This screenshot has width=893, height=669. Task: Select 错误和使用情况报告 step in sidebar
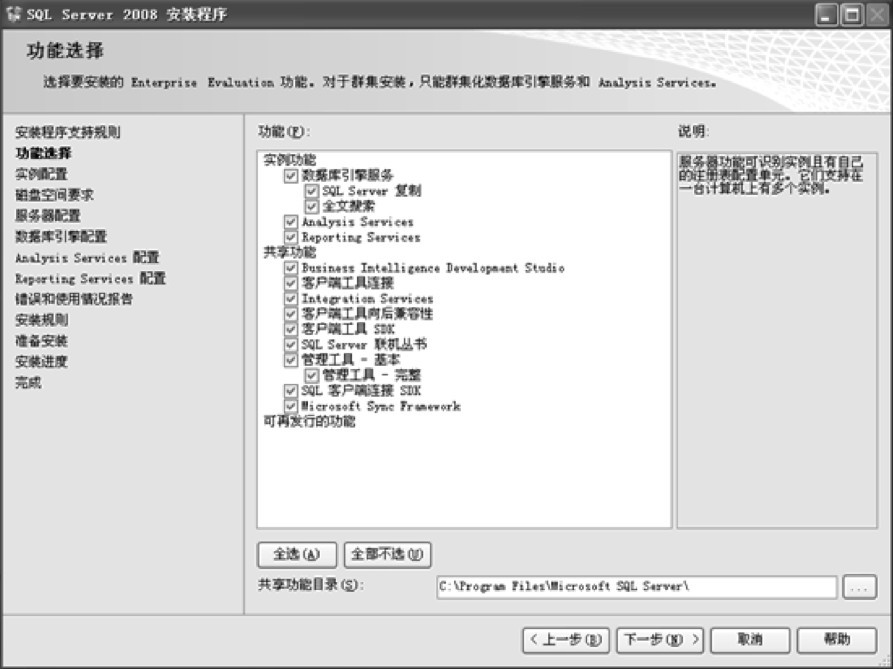click(74, 299)
